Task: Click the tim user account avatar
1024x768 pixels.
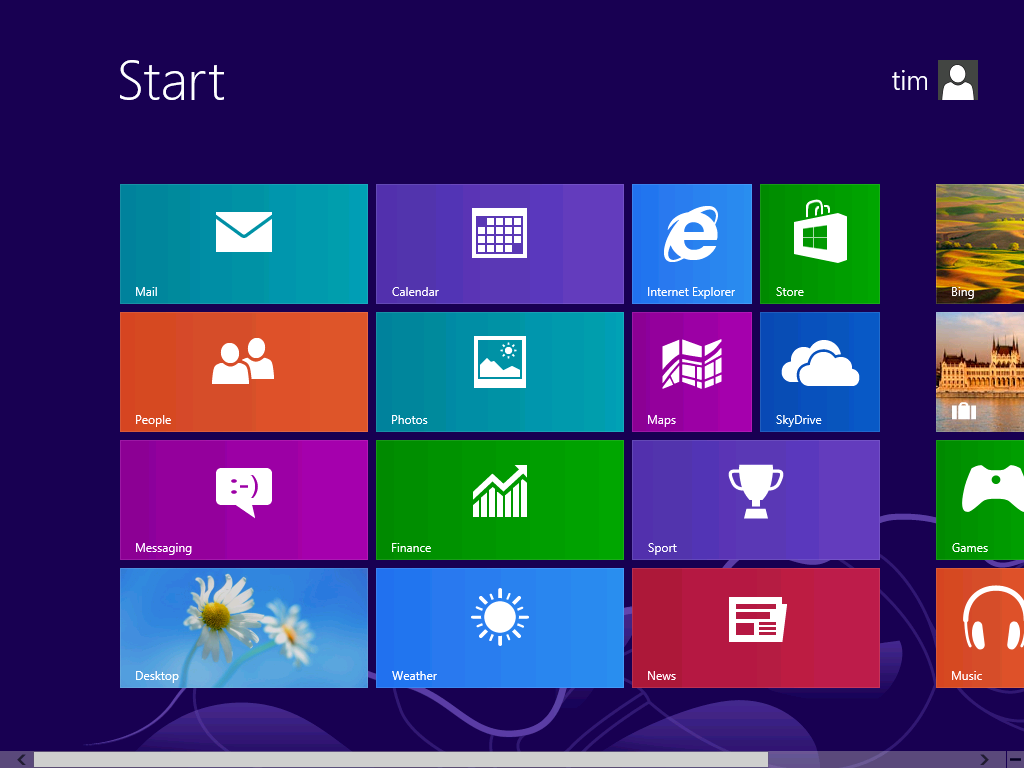Action: (957, 80)
